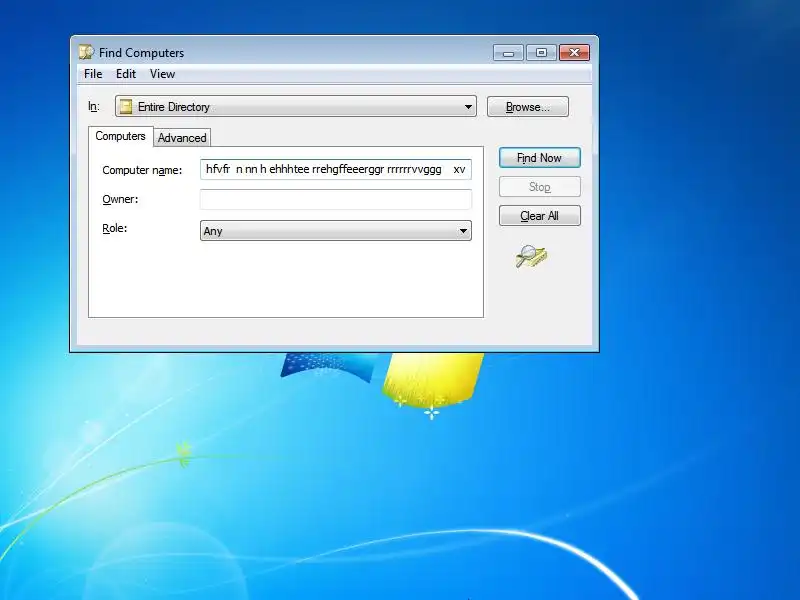Screen dimensions: 800x600
Task: Focus the Computer name text field
Action: pyautogui.click(x=336, y=169)
